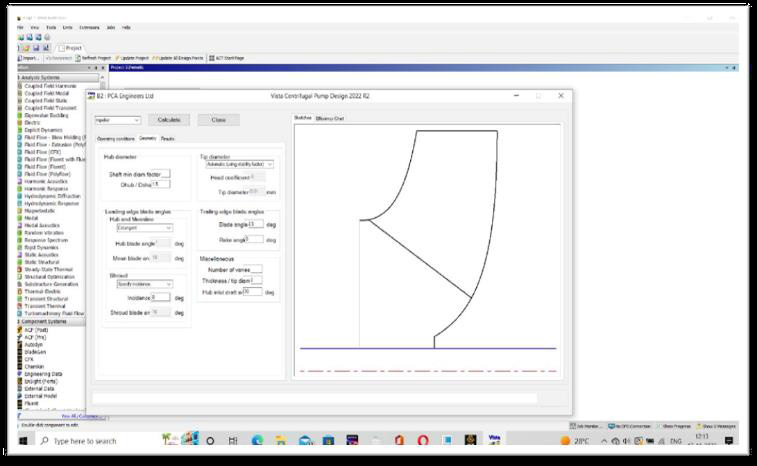Select Fluid Flow (CFX) in Toolbox

[42, 152]
